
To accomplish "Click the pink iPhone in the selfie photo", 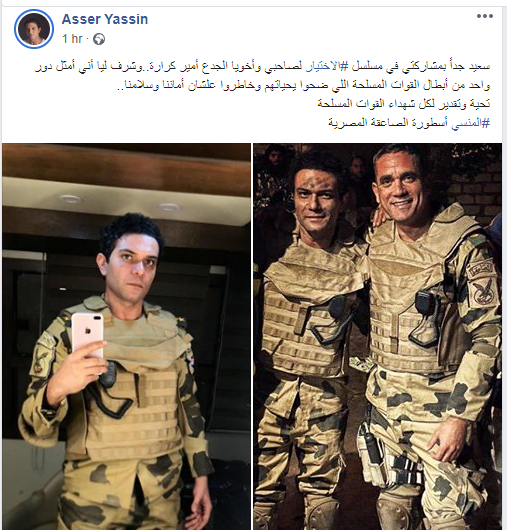I will point(88,335).
